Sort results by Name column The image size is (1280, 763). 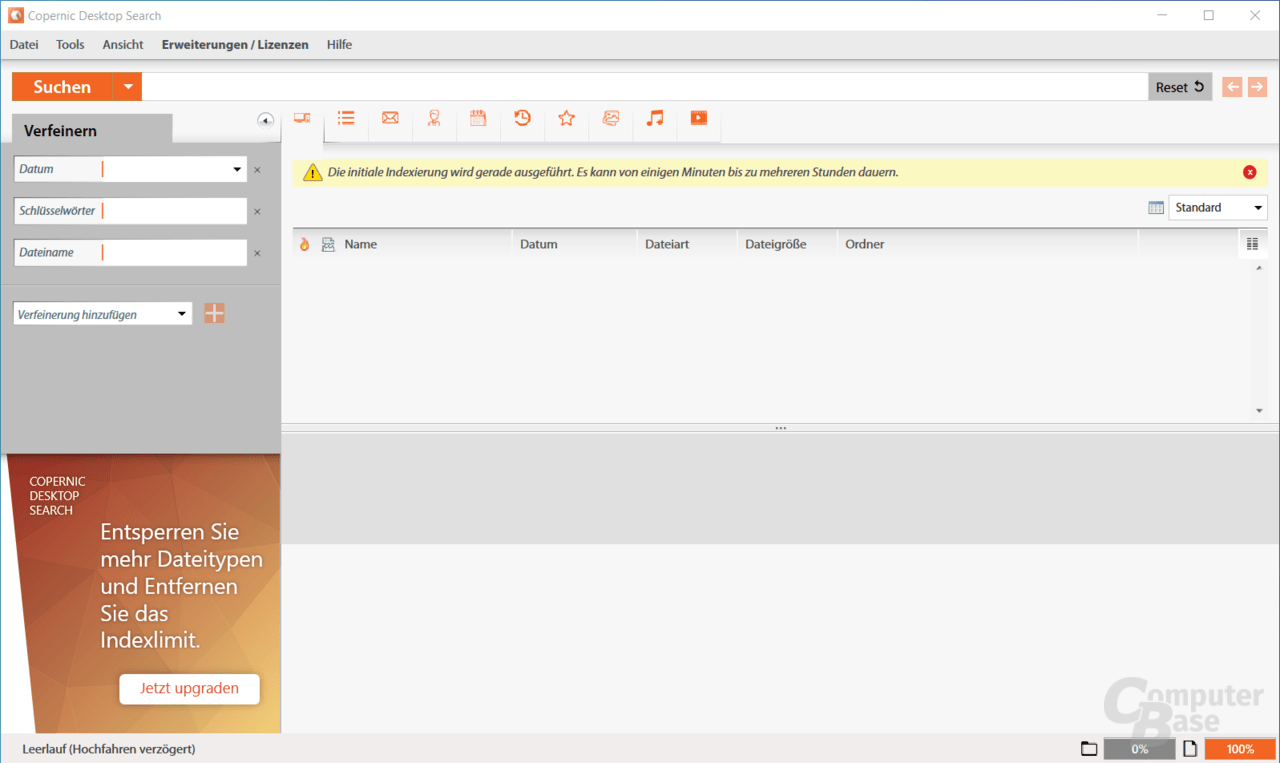coord(361,244)
